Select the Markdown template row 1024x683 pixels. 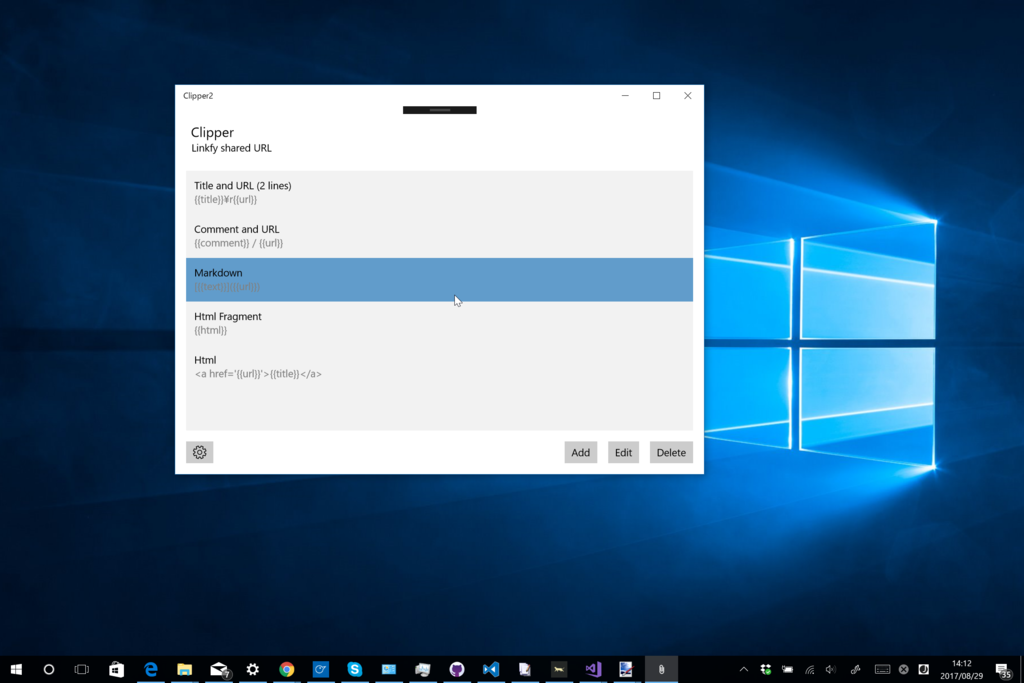(x=440, y=279)
